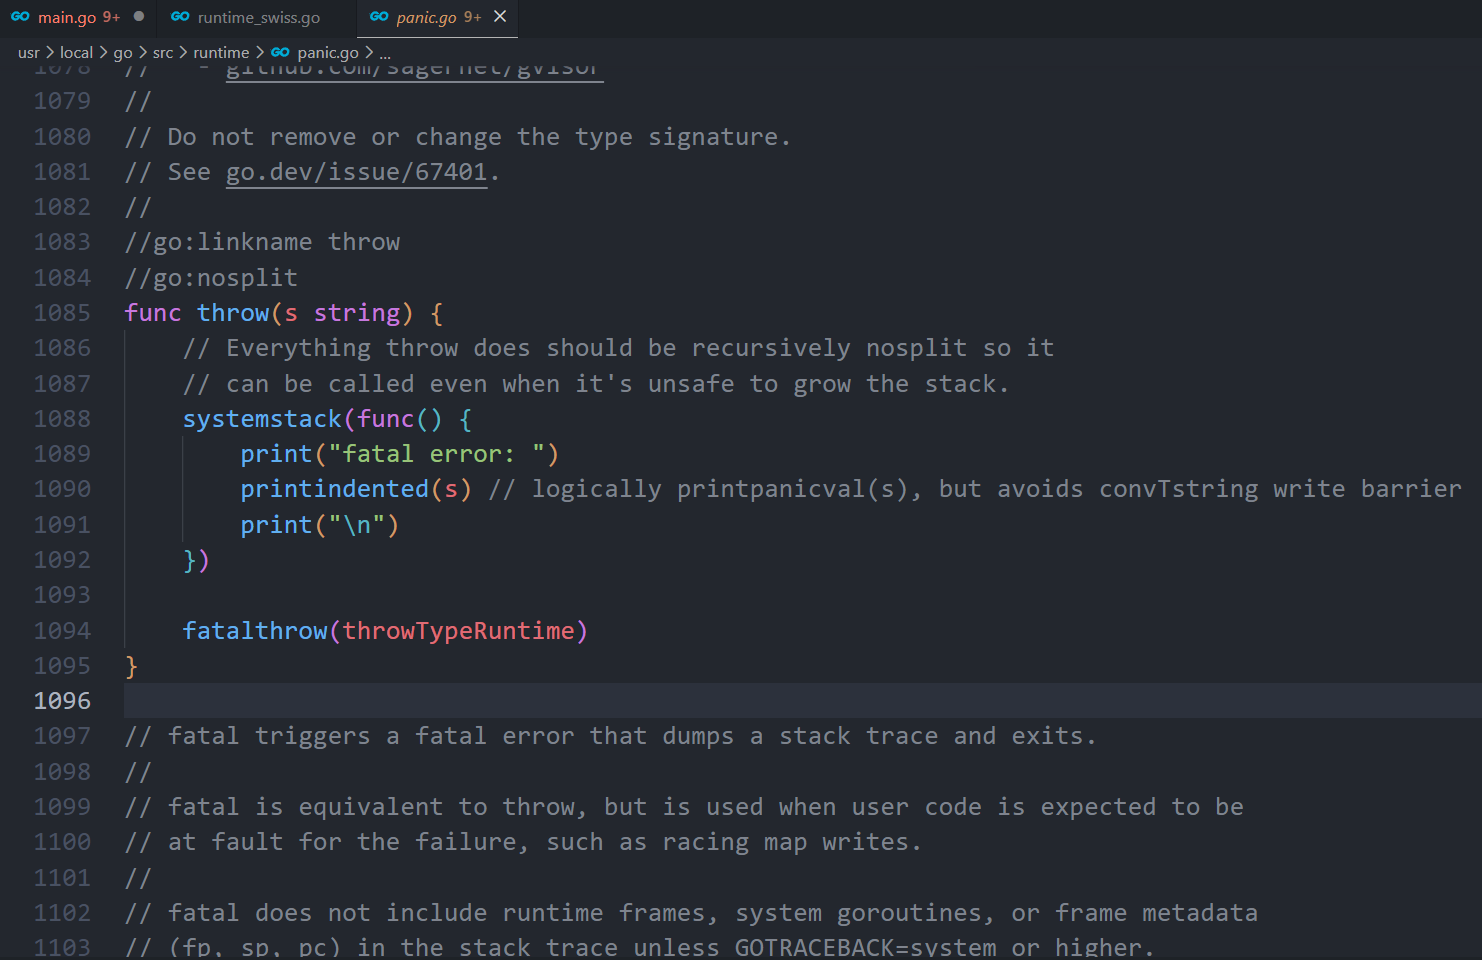Screen dimensions: 1482x960
Task: Open the go breadcrumb segment
Action: (123, 52)
